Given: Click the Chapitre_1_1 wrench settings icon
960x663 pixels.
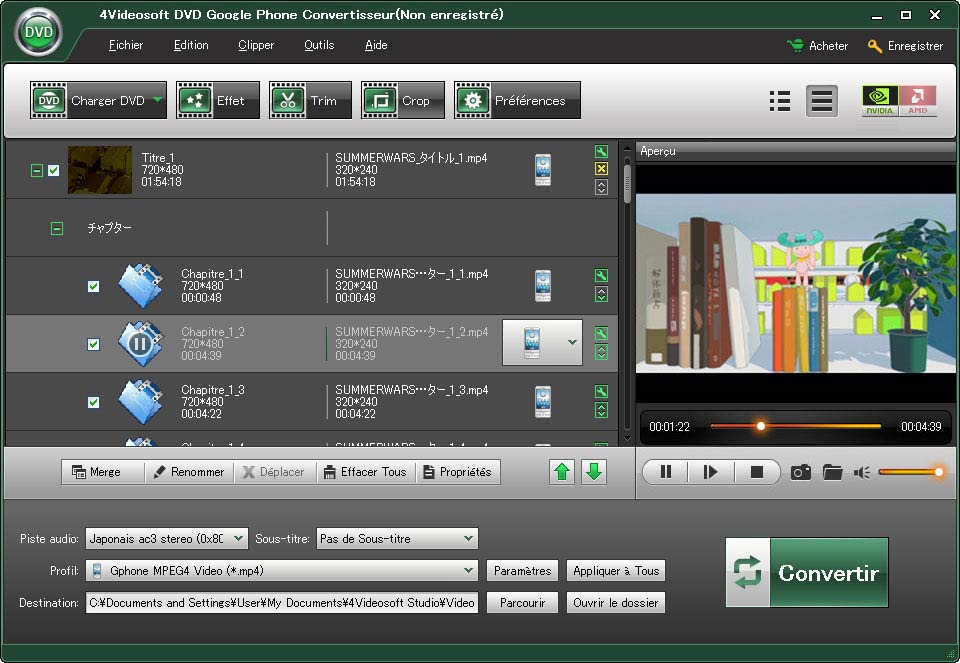Looking at the screenshot, I should [601, 276].
